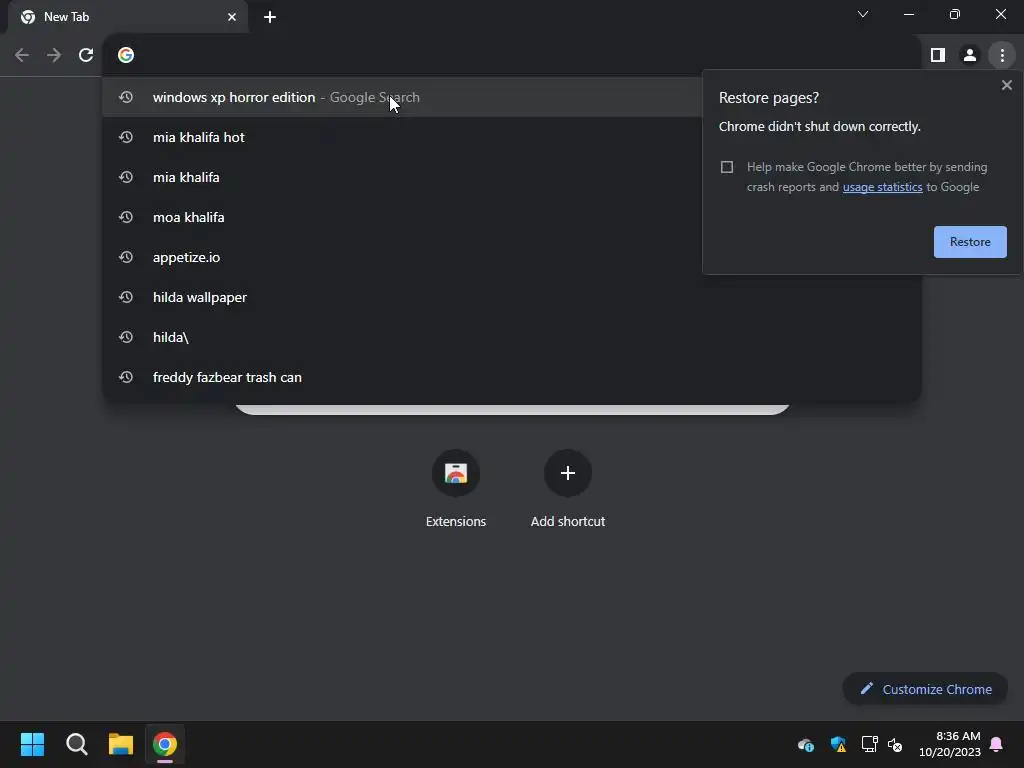Click the Chrome taskbar icon
The image size is (1024, 768).
point(165,744)
